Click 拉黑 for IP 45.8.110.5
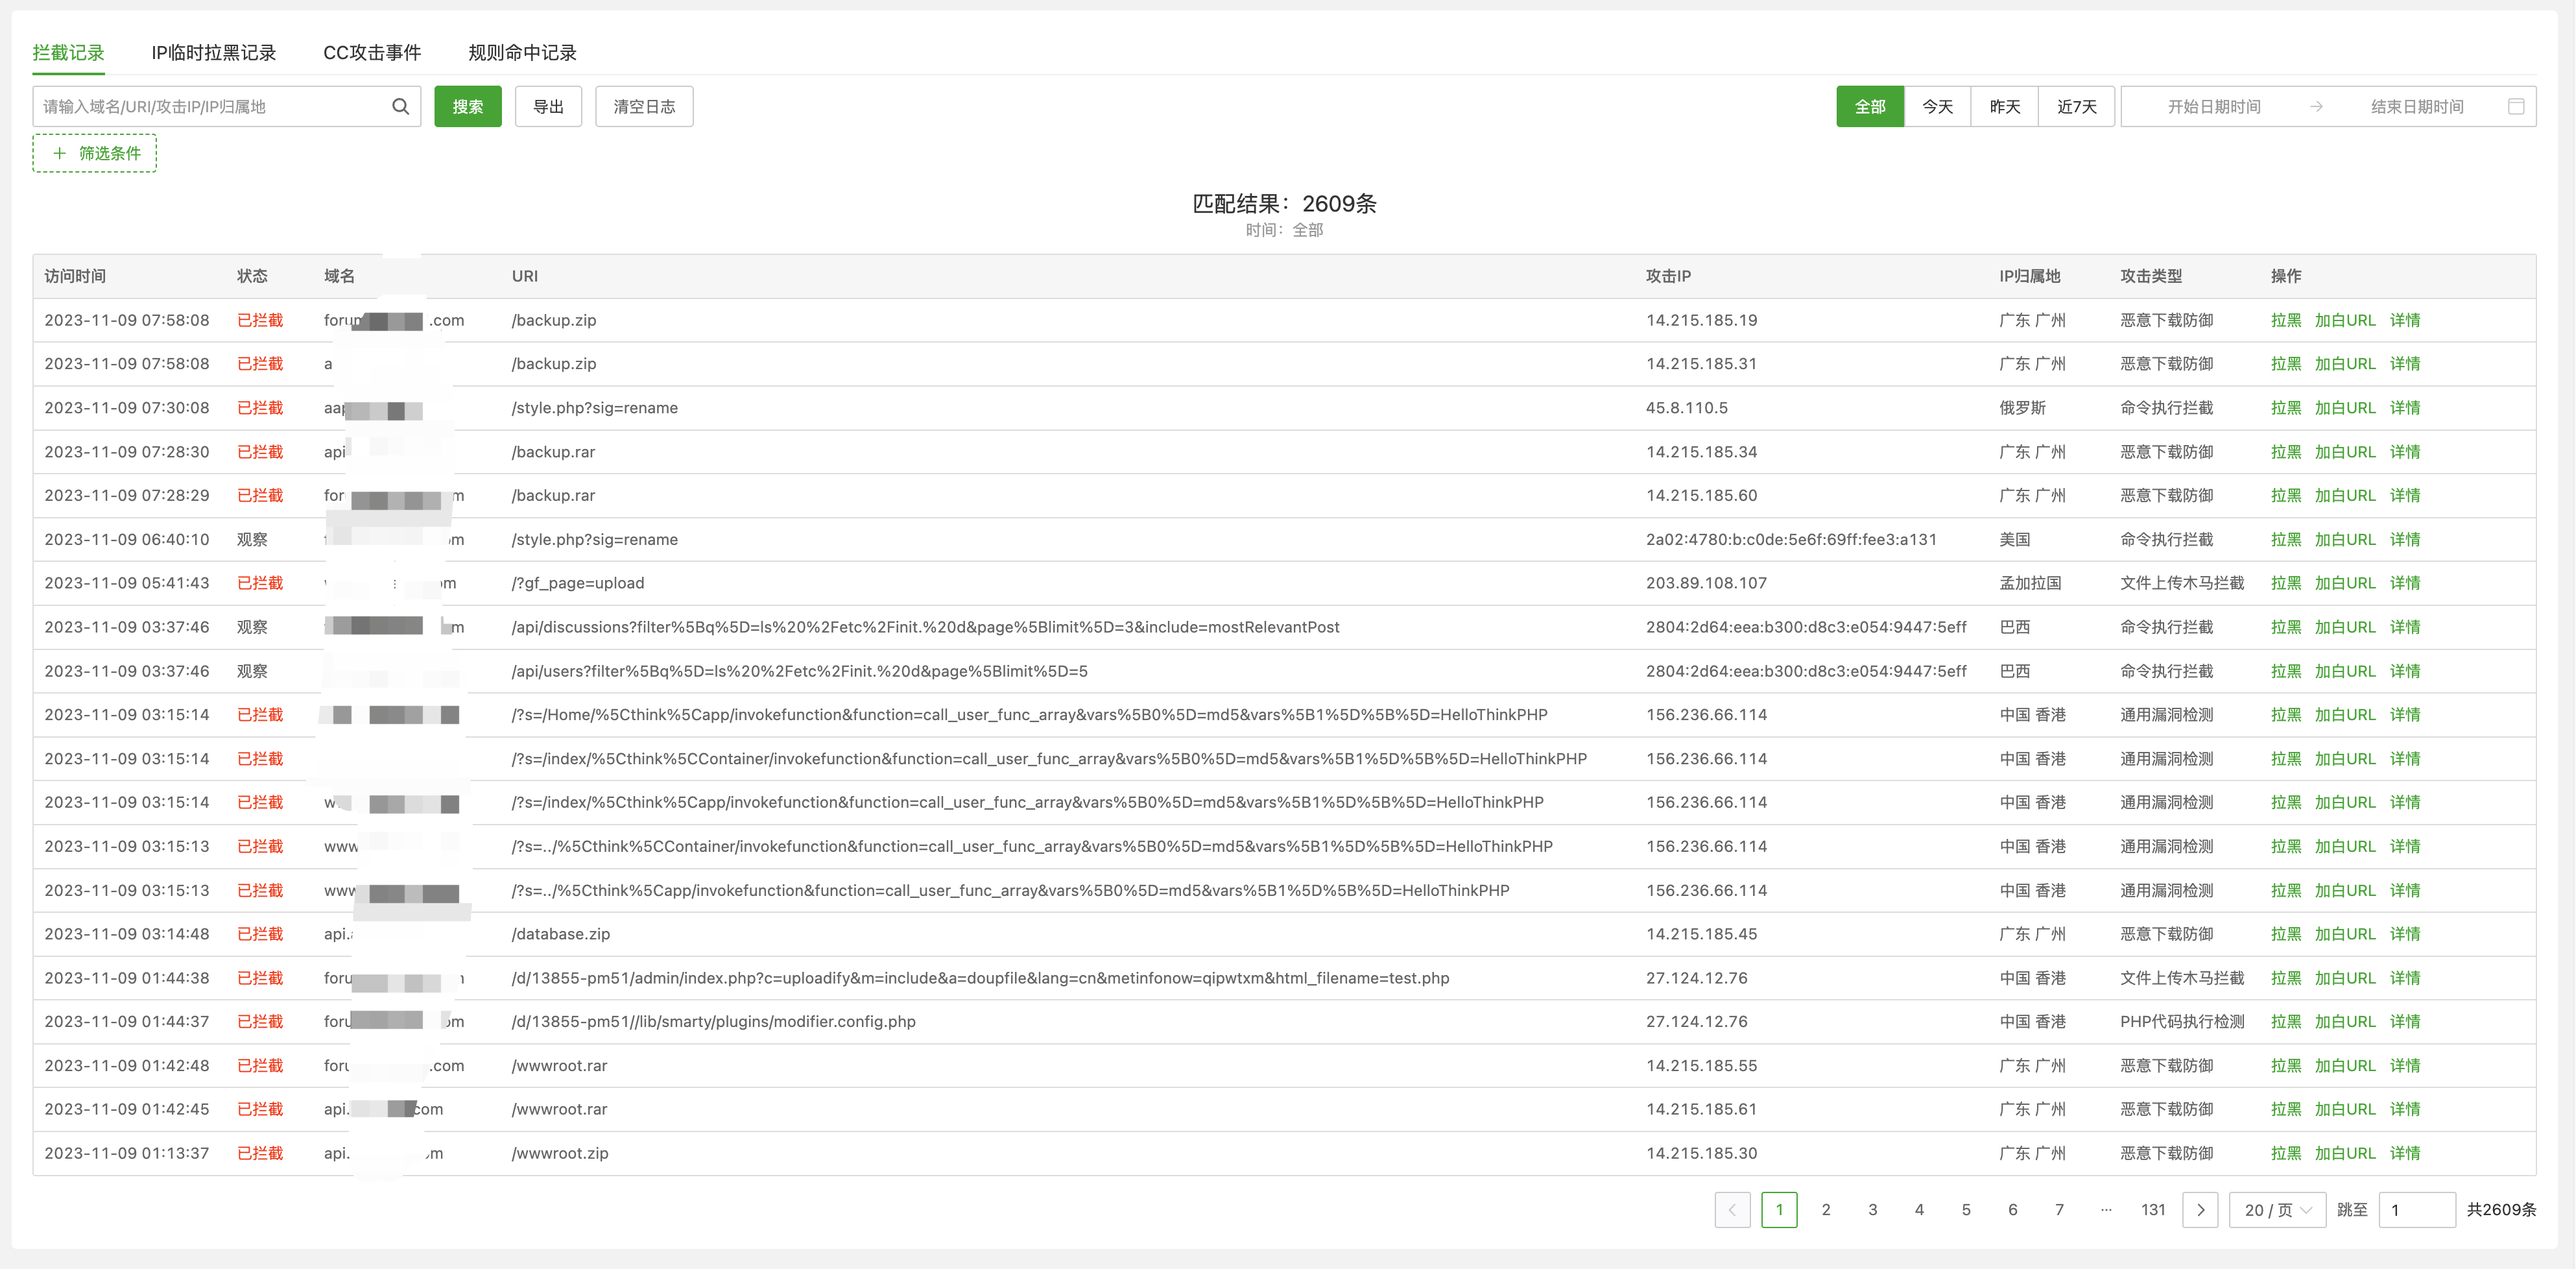 coord(2285,408)
